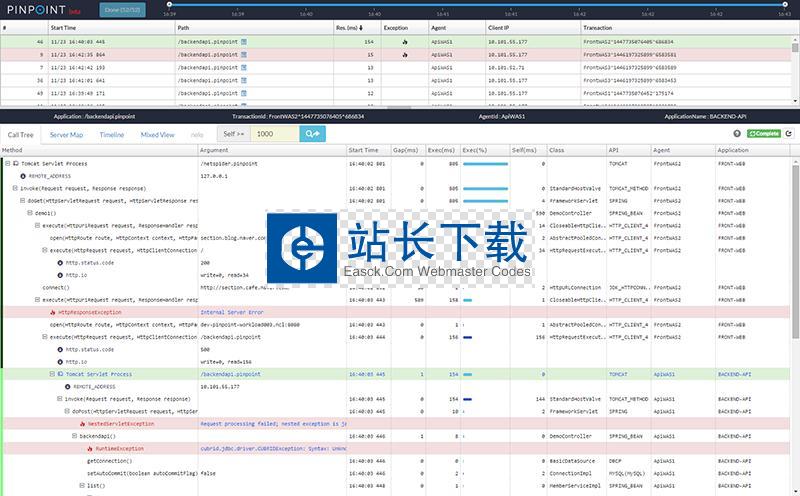Collapse the doGet HttpServletRequest tree node
The image size is (800, 496).
(x=23, y=200)
